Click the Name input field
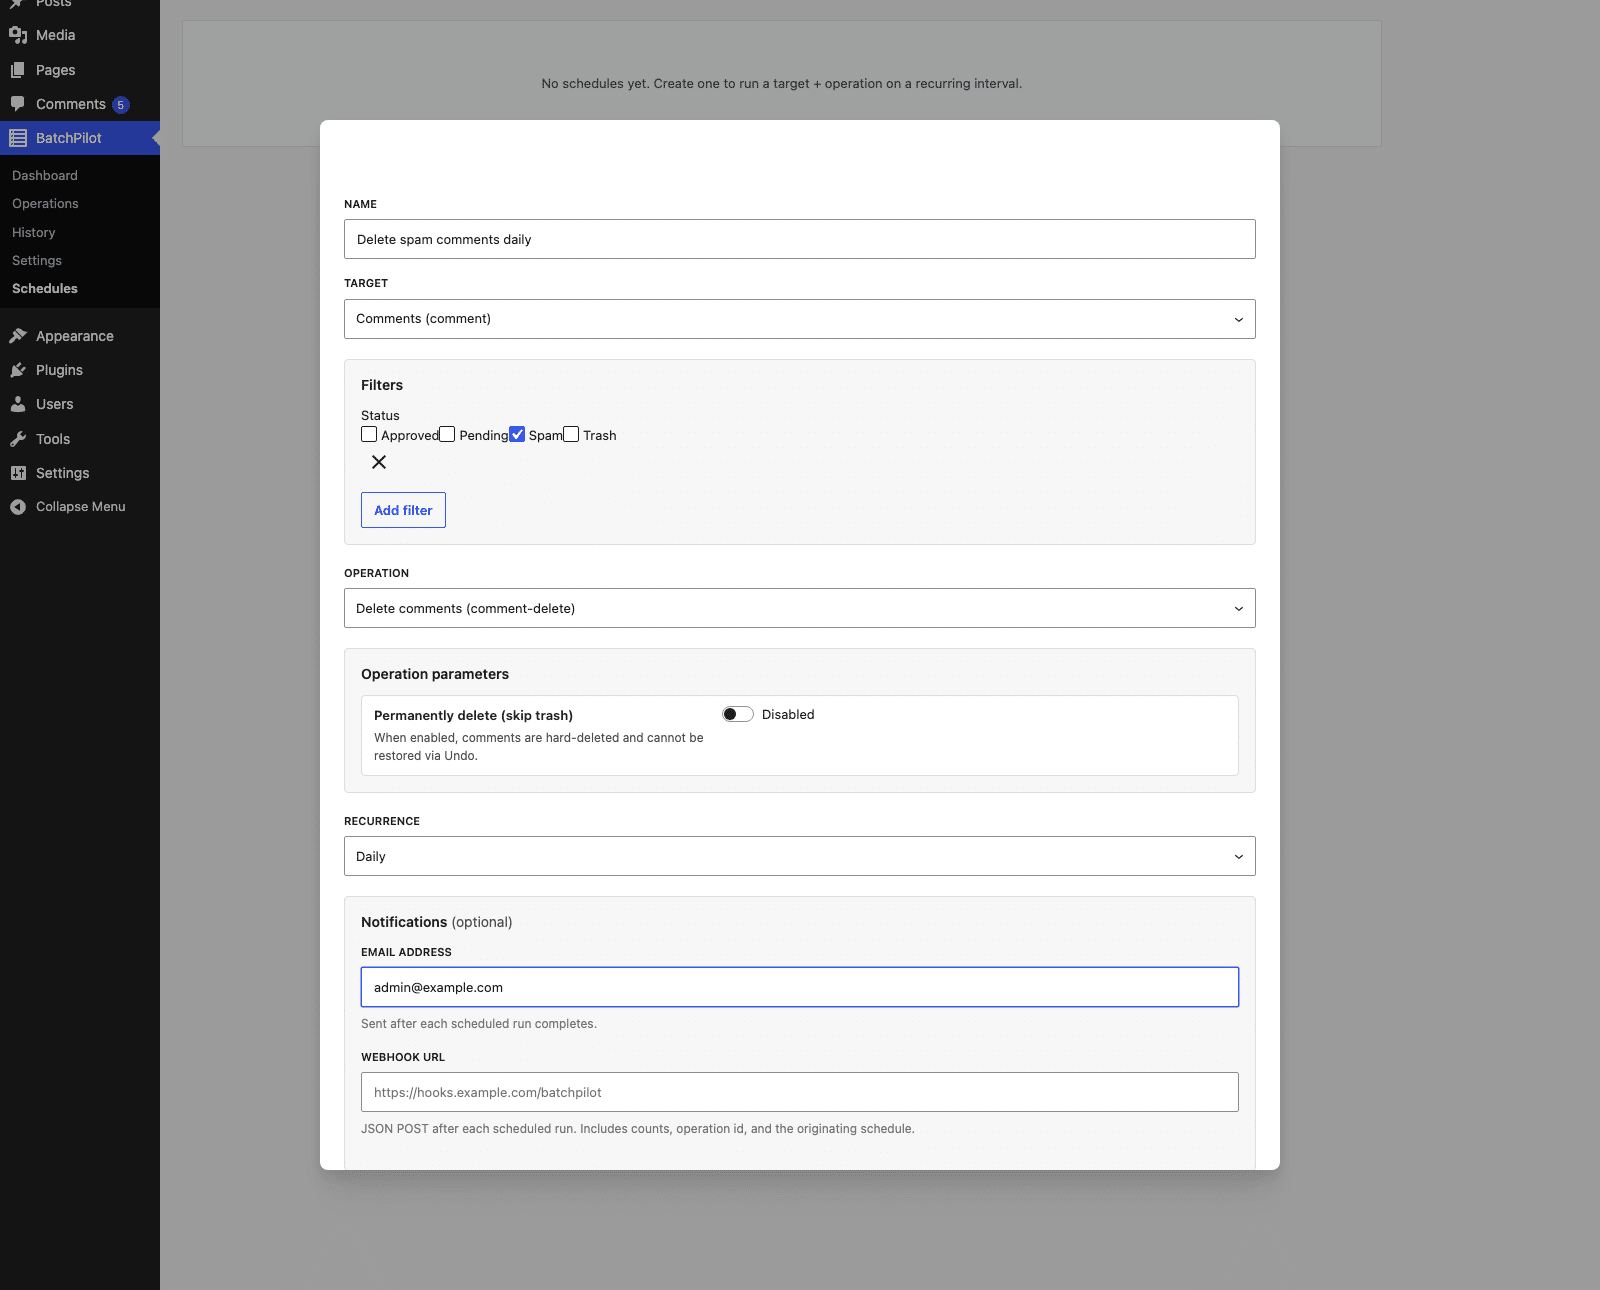The image size is (1600, 1290). click(x=800, y=239)
